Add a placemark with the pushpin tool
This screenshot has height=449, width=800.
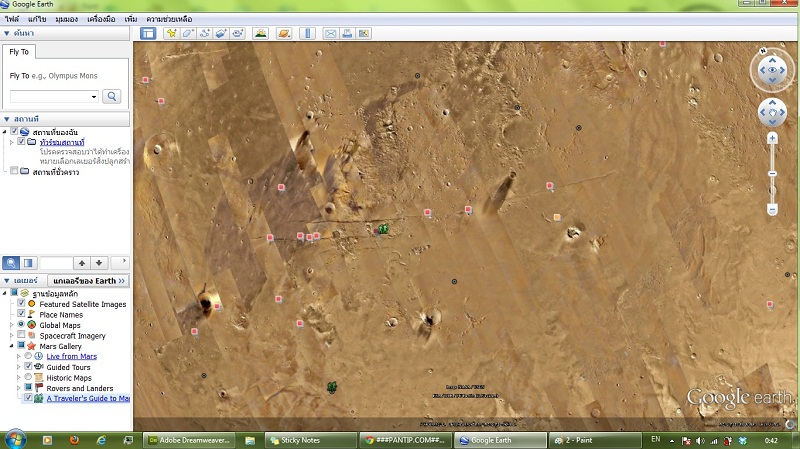(171, 34)
